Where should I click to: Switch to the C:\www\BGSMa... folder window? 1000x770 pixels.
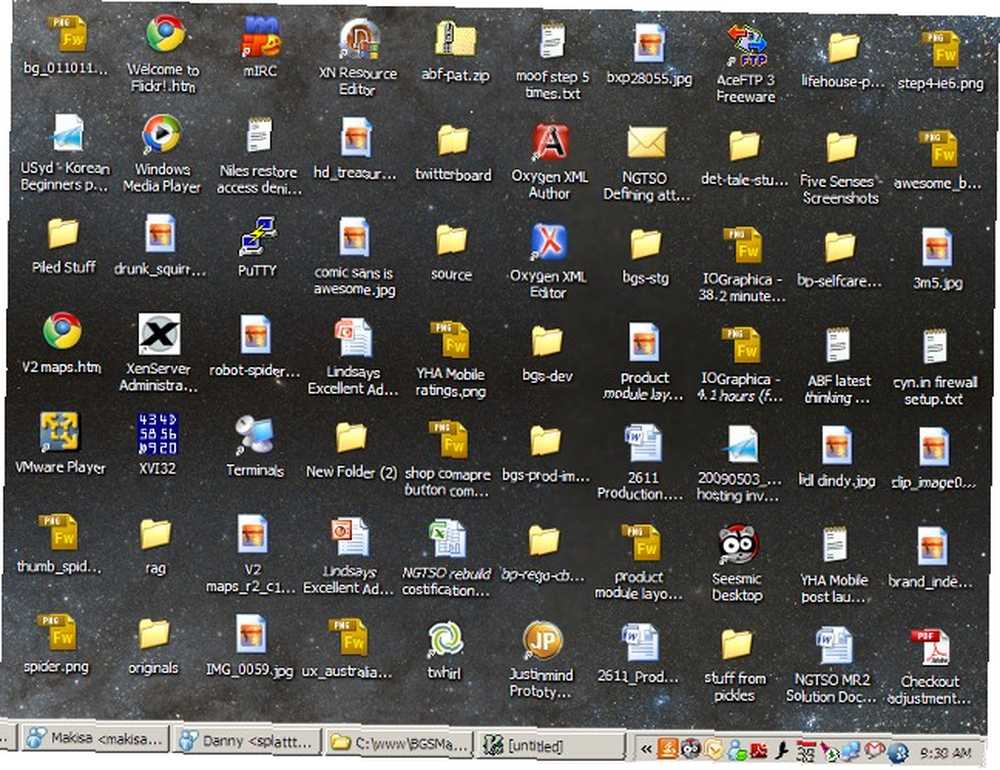pyautogui.click(x=399, y=743)
